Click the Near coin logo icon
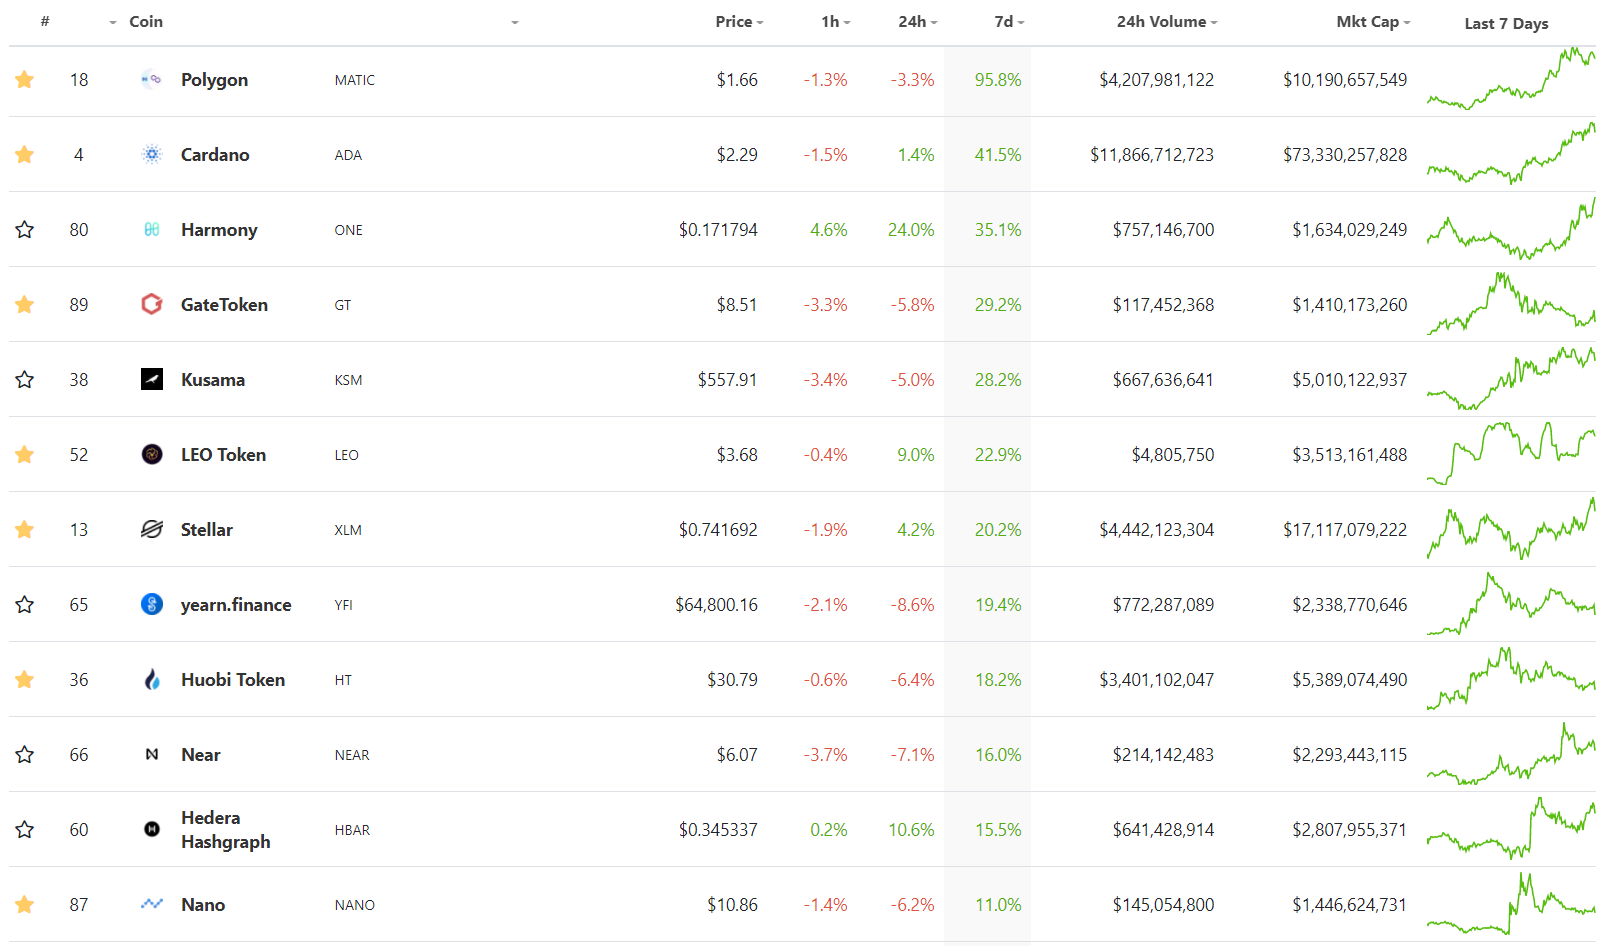Viewport: 1618px width, 946px height. [152, 754]
